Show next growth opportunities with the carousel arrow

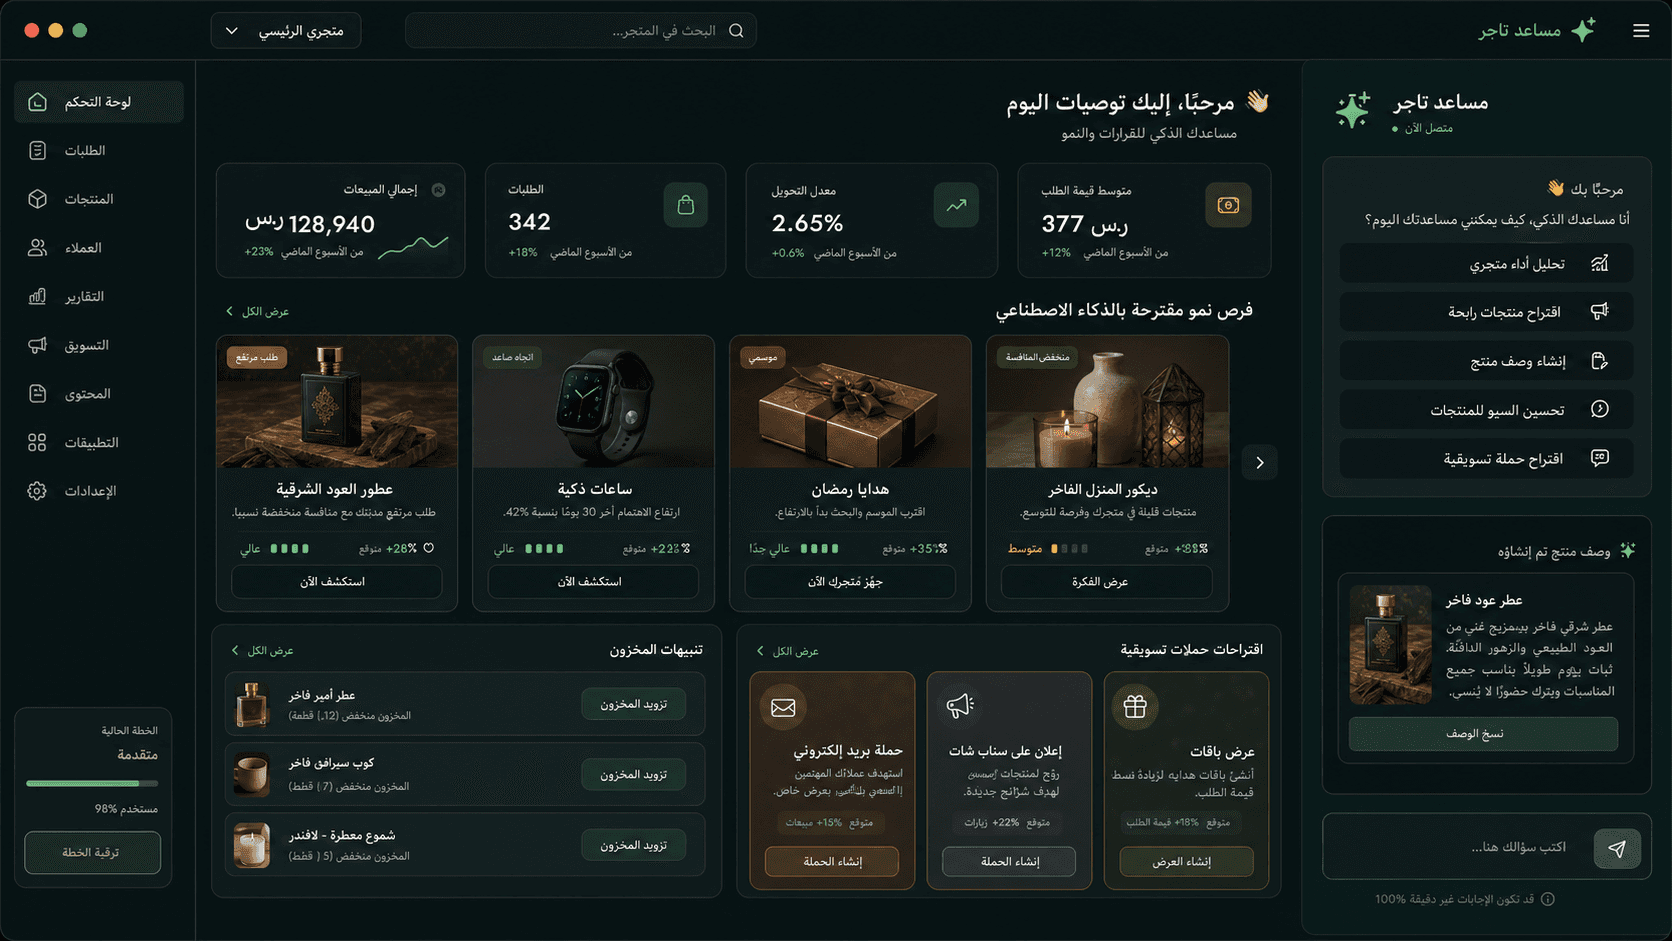pyautogui.click(x=1260, y=463)
